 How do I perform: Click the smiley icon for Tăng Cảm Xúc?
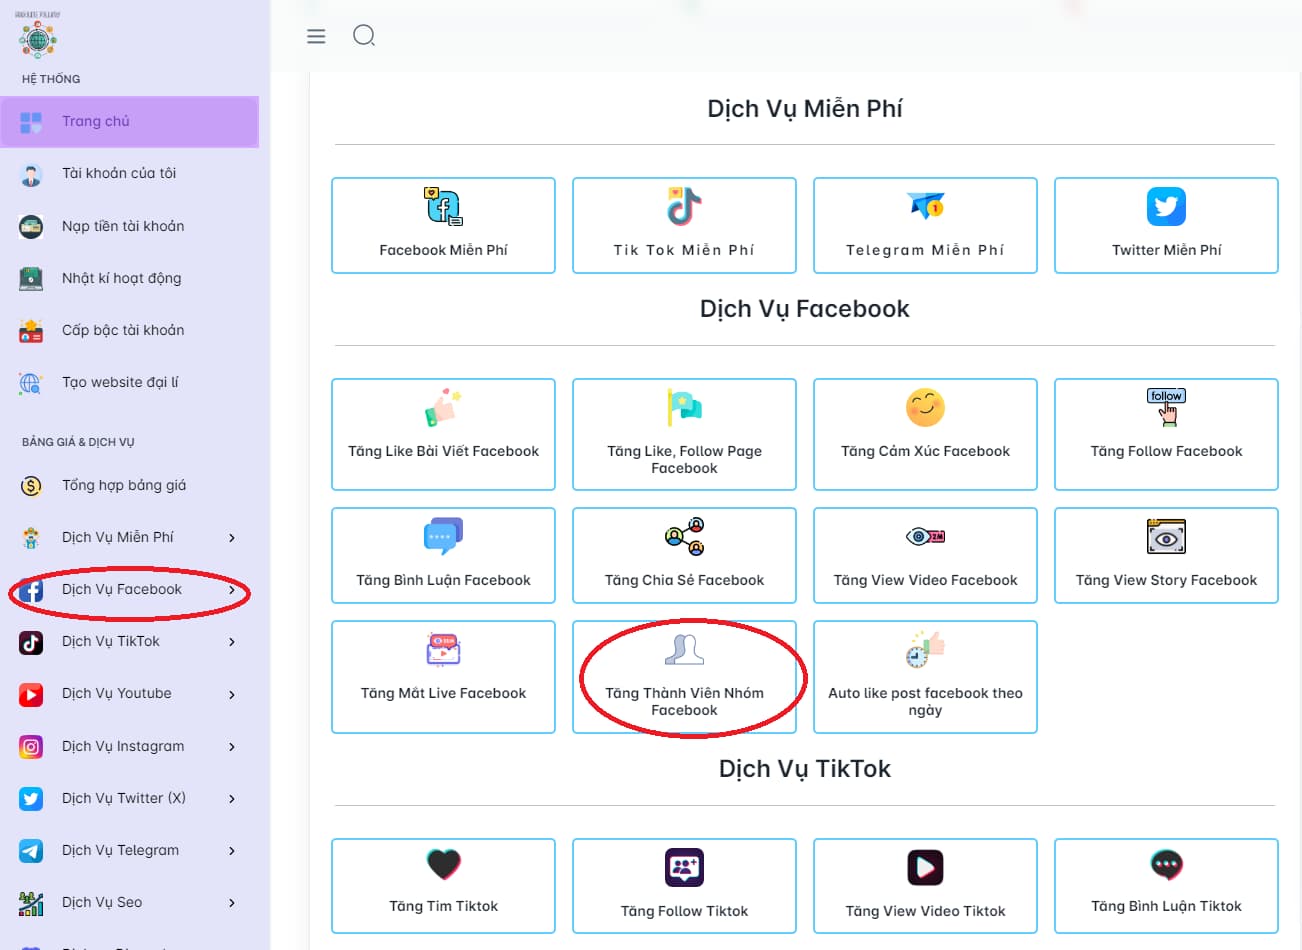925,407
